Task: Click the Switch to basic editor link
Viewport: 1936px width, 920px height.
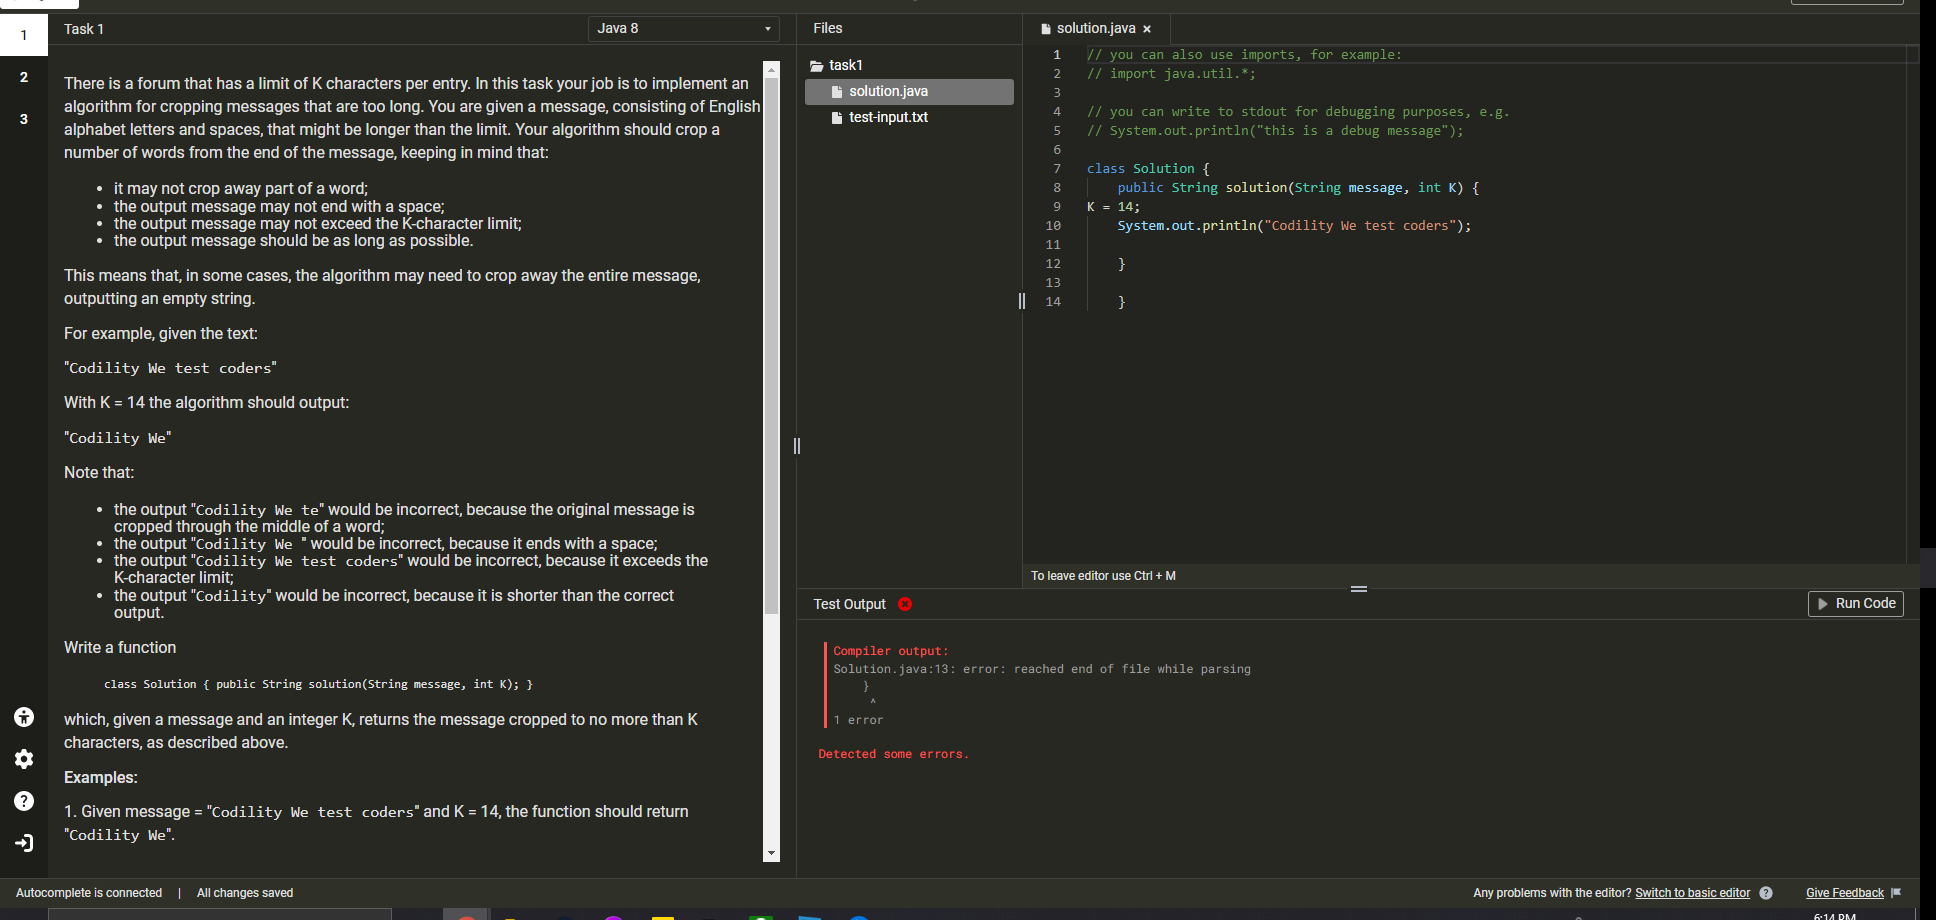Action: (1692, 893)
